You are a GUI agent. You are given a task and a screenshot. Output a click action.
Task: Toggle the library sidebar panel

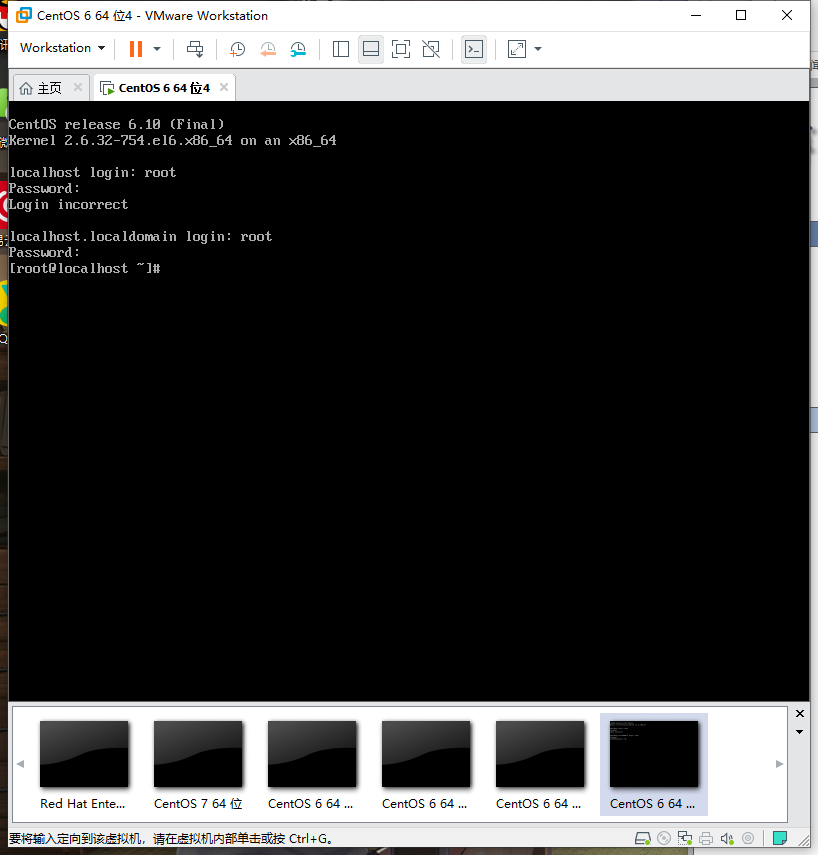click(x=341, y=49)
